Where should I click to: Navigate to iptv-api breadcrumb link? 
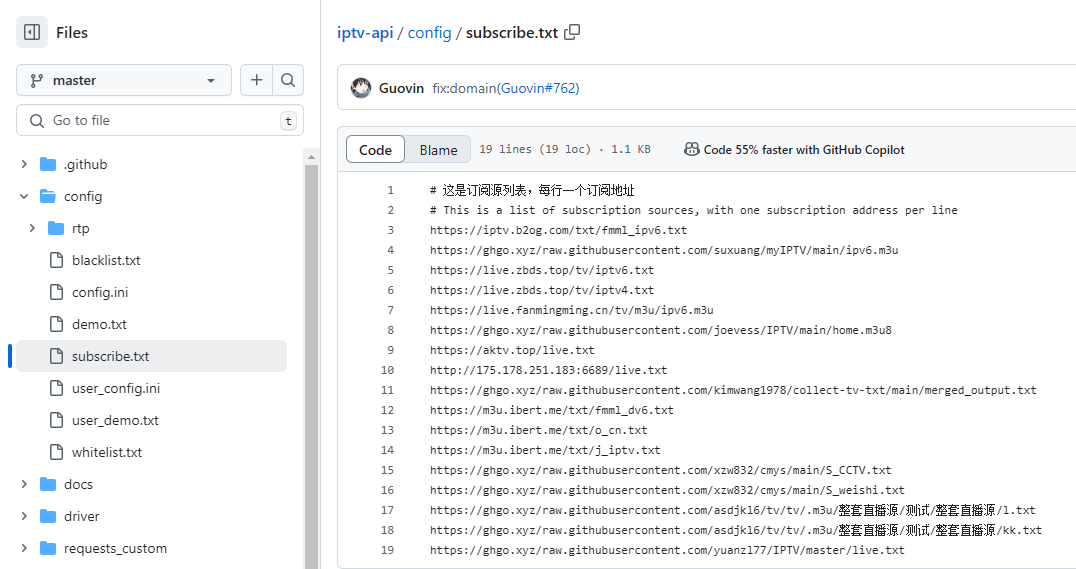point(365,32)
